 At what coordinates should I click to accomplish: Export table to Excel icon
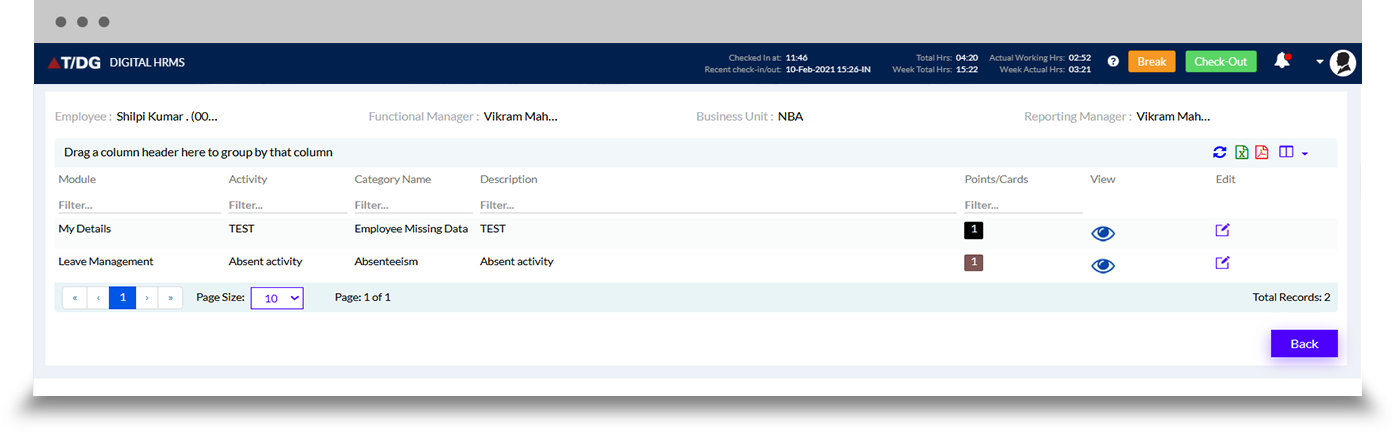point(1241,152)
